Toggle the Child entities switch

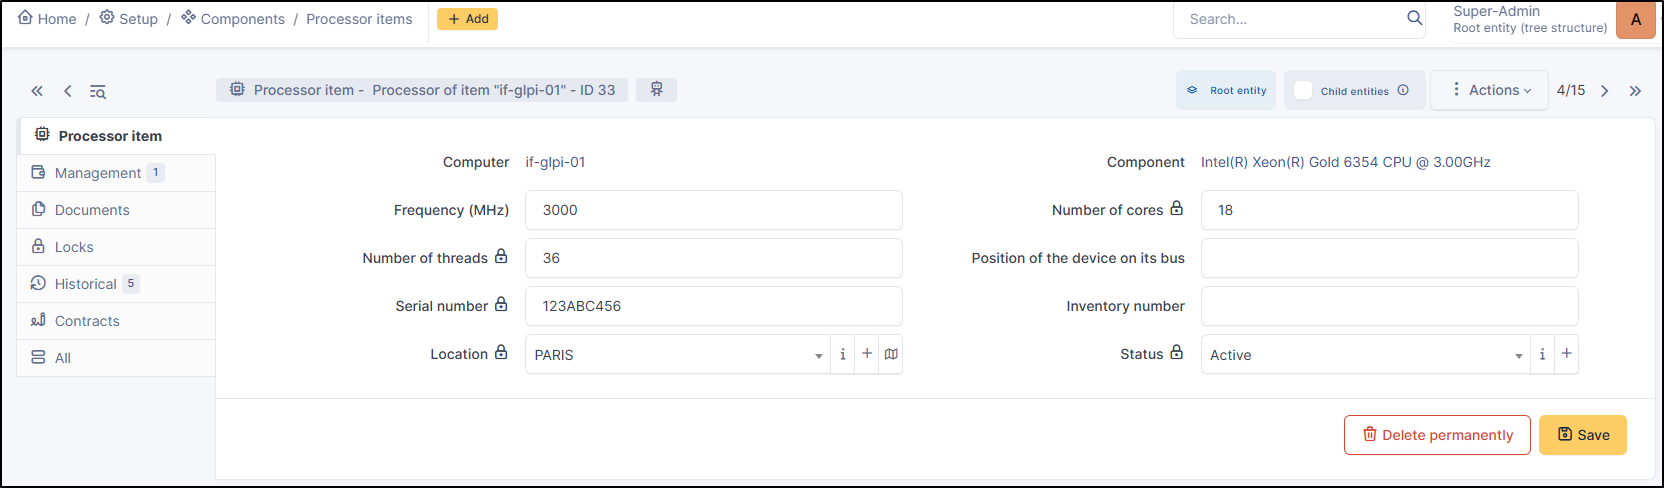point(1303,90)
